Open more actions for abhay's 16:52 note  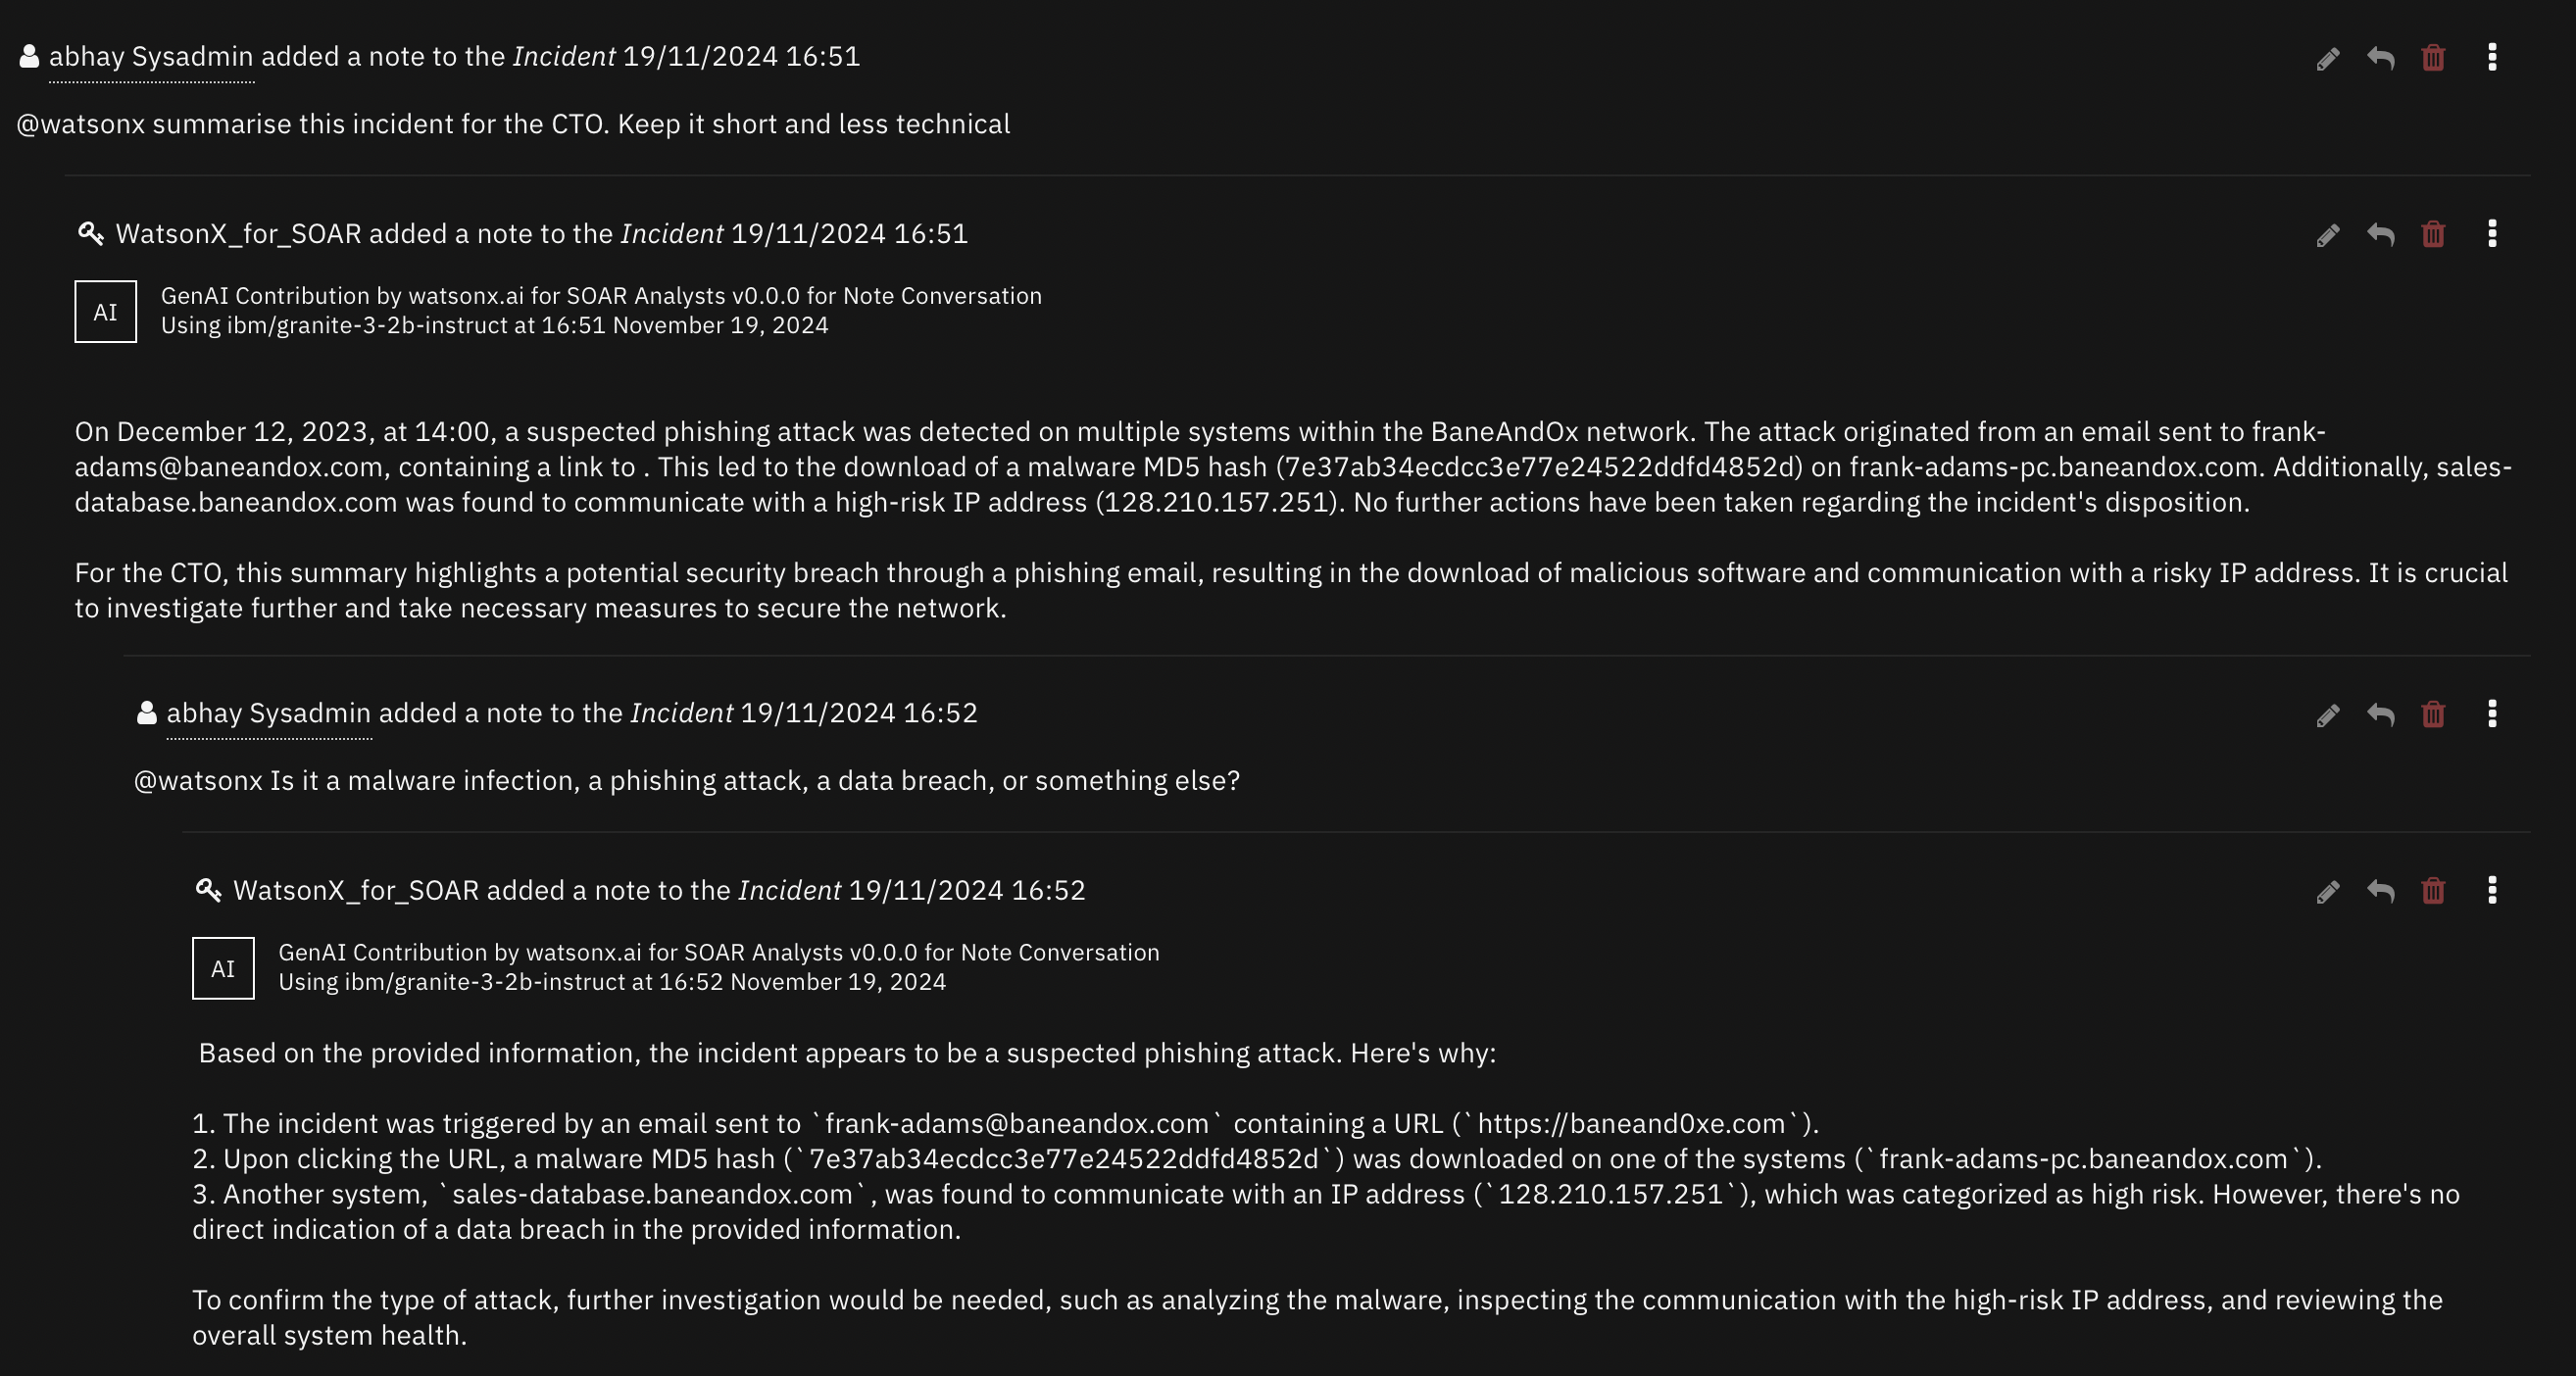(x=2492, y=713)
